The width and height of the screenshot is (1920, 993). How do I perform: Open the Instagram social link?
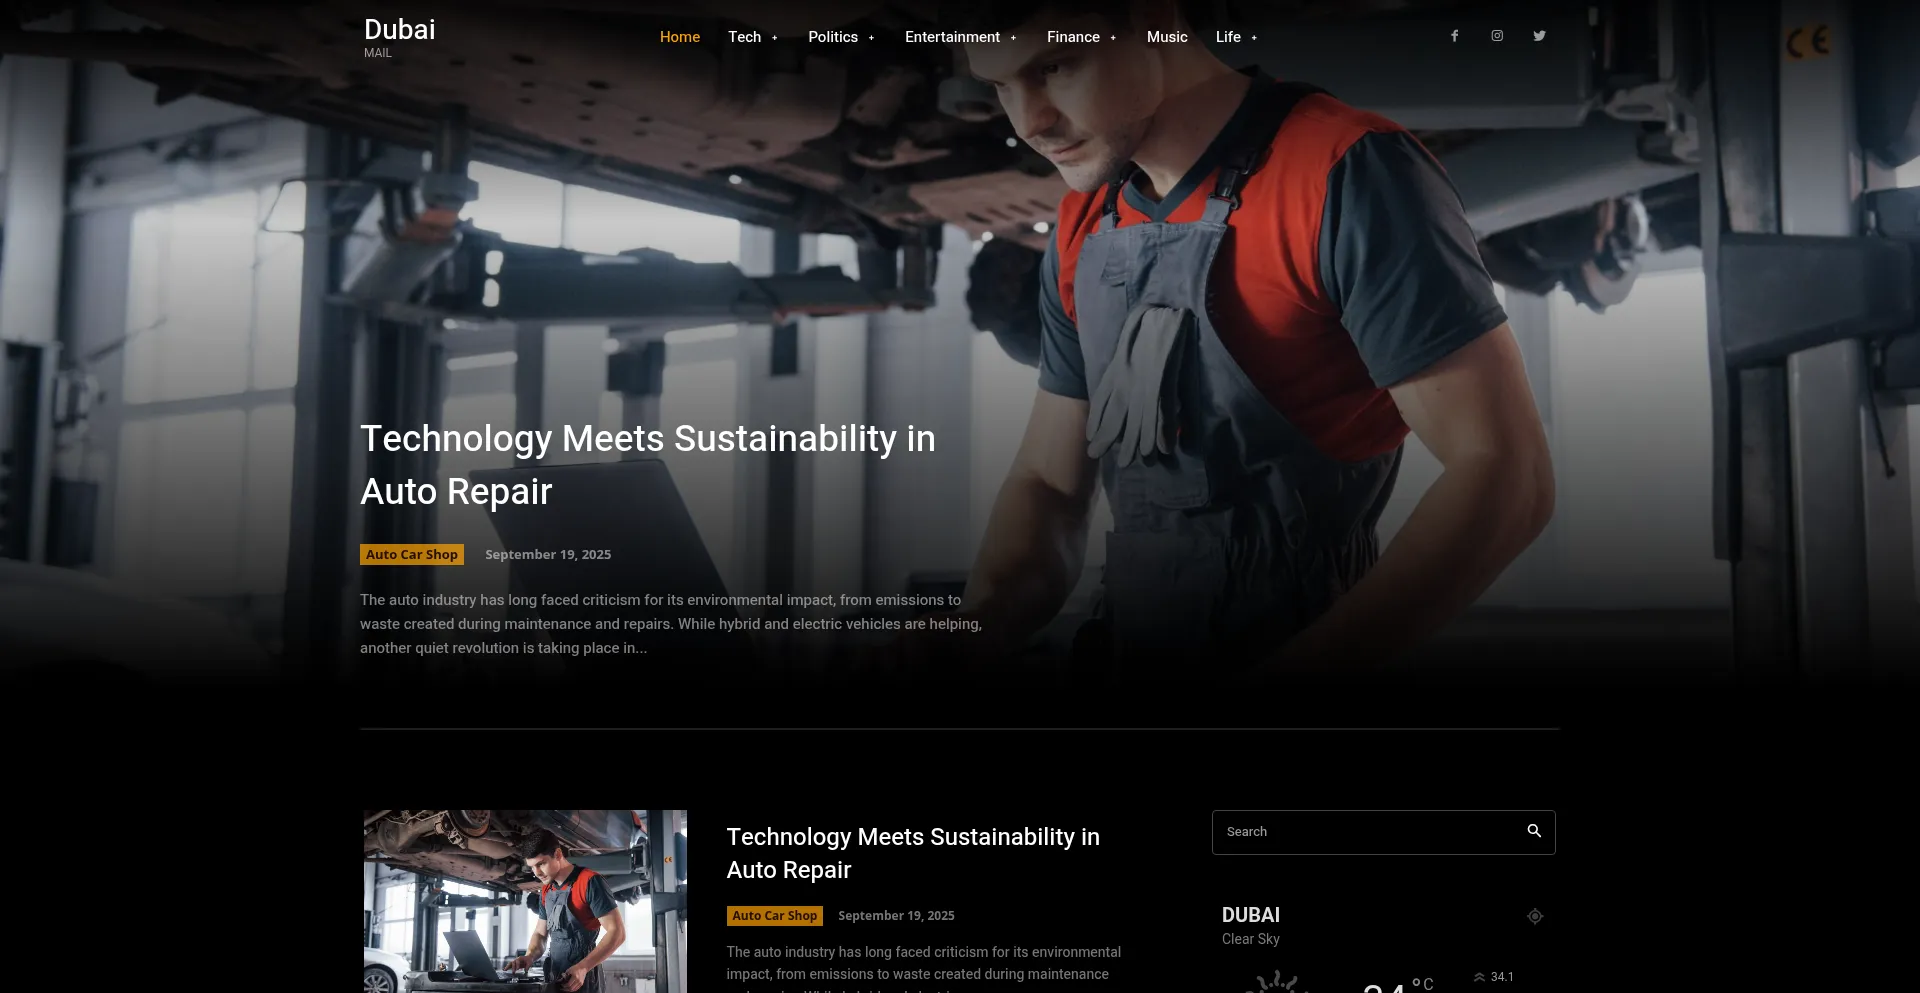(x=1497, y=36)
